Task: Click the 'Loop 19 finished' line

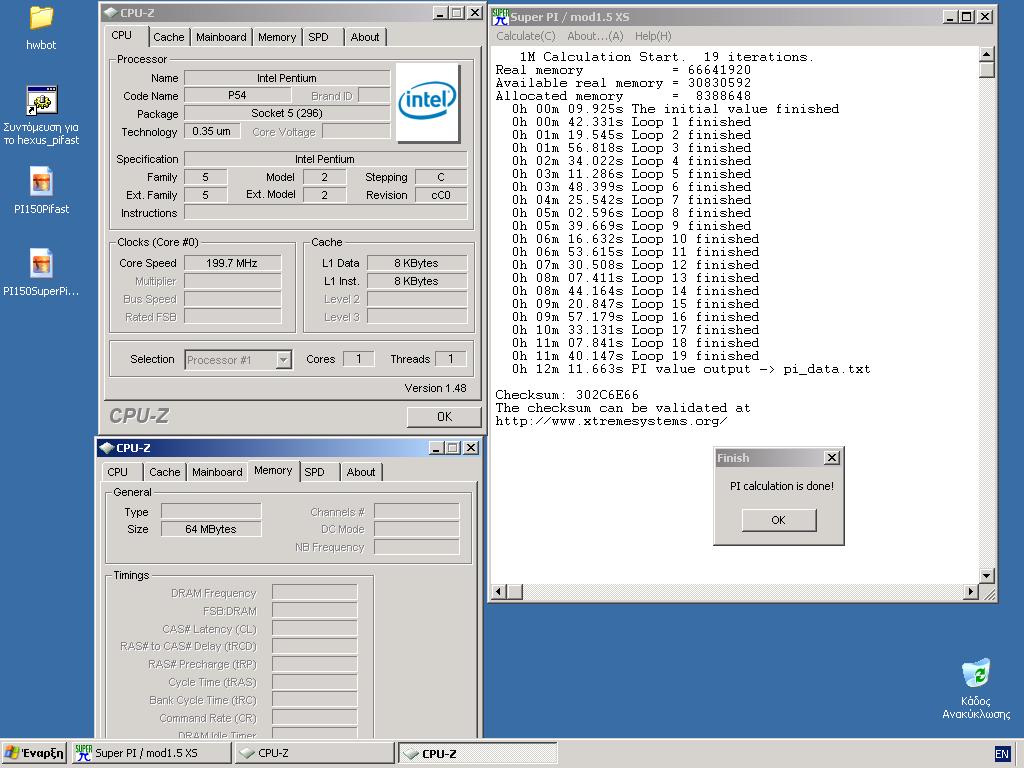Action: pos(635,356)
